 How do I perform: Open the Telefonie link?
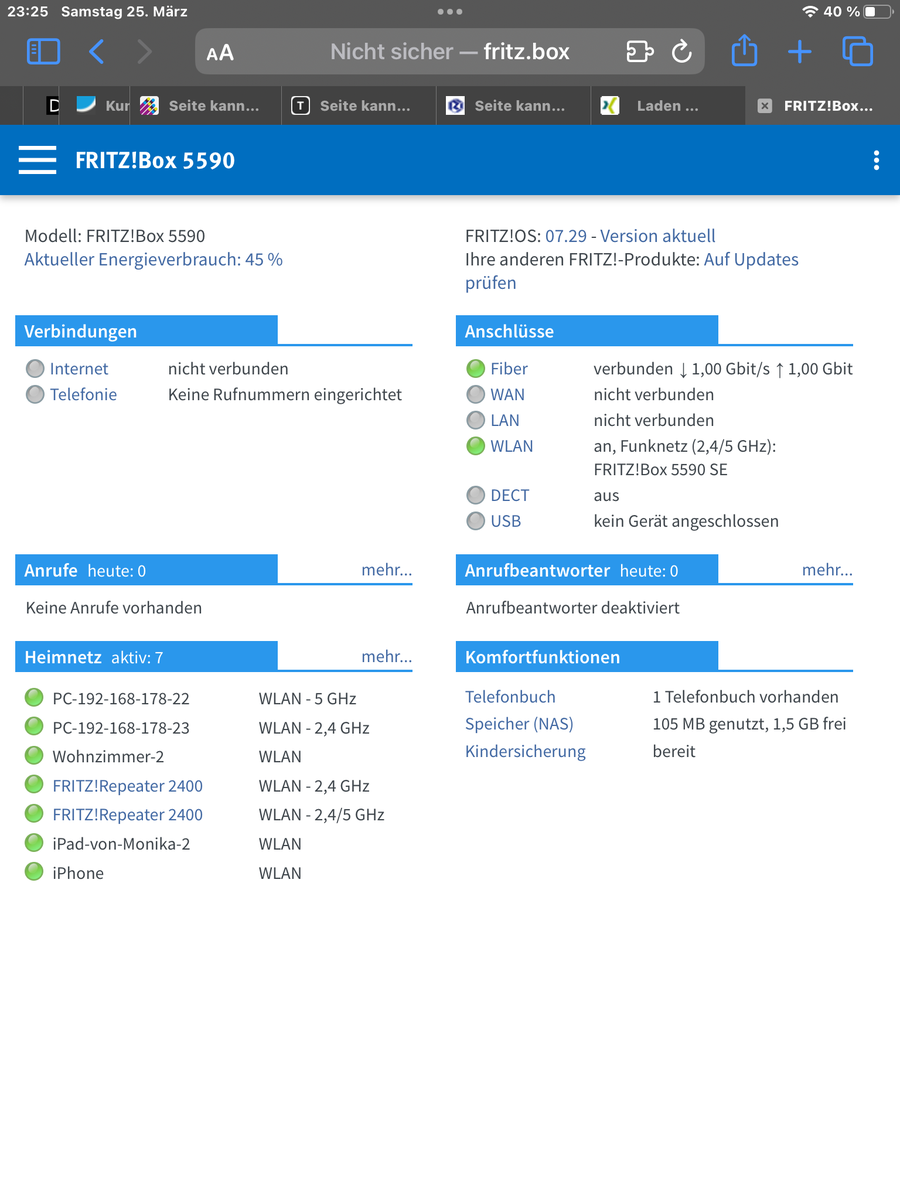tap(83, 394)
